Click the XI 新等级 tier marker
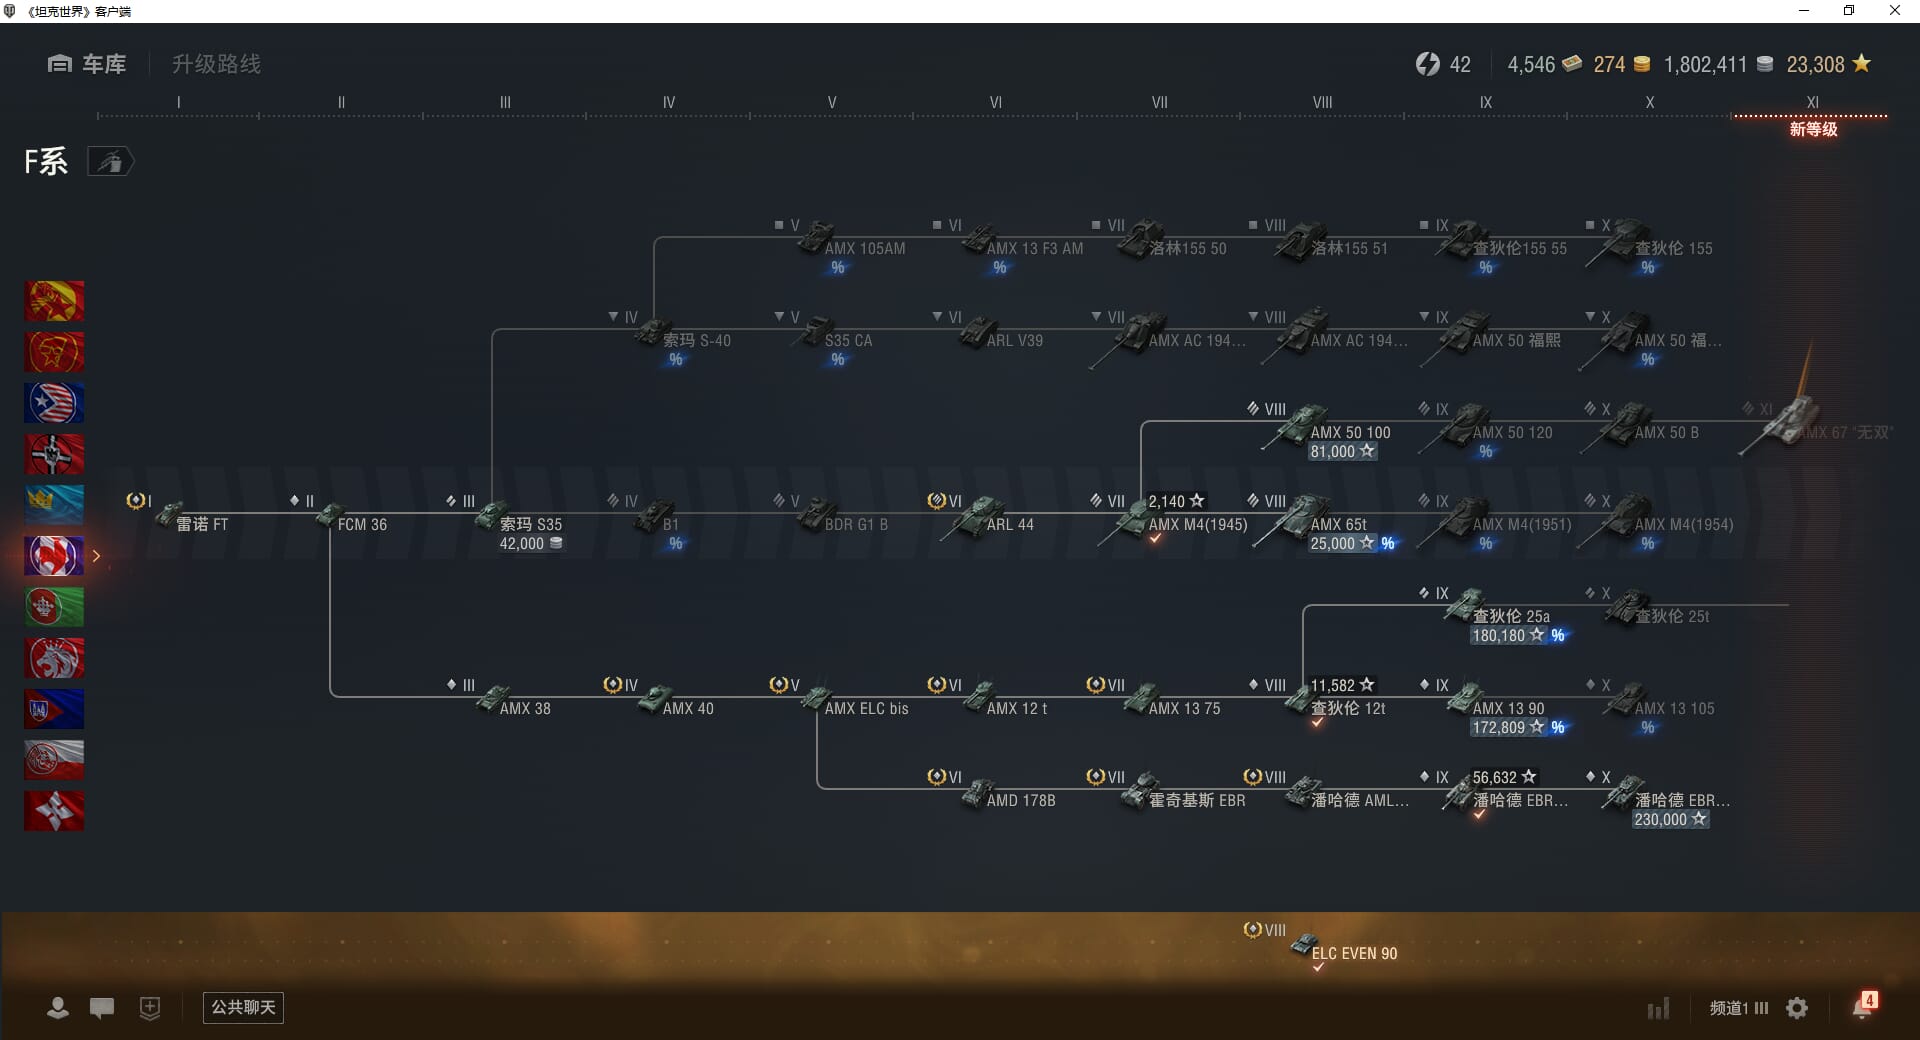1920x1040 pixels. [x=1812, y=116]
